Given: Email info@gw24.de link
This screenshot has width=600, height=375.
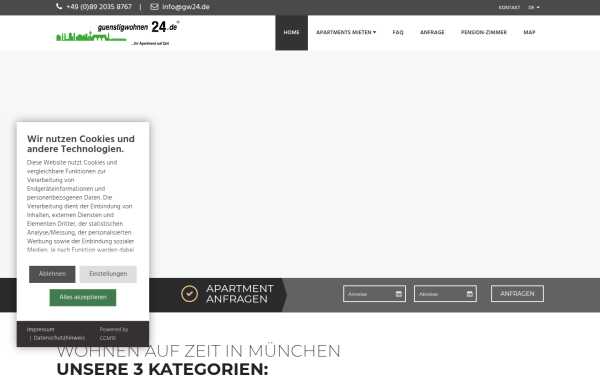Looking at the screenshot, I should click(186, 7).
